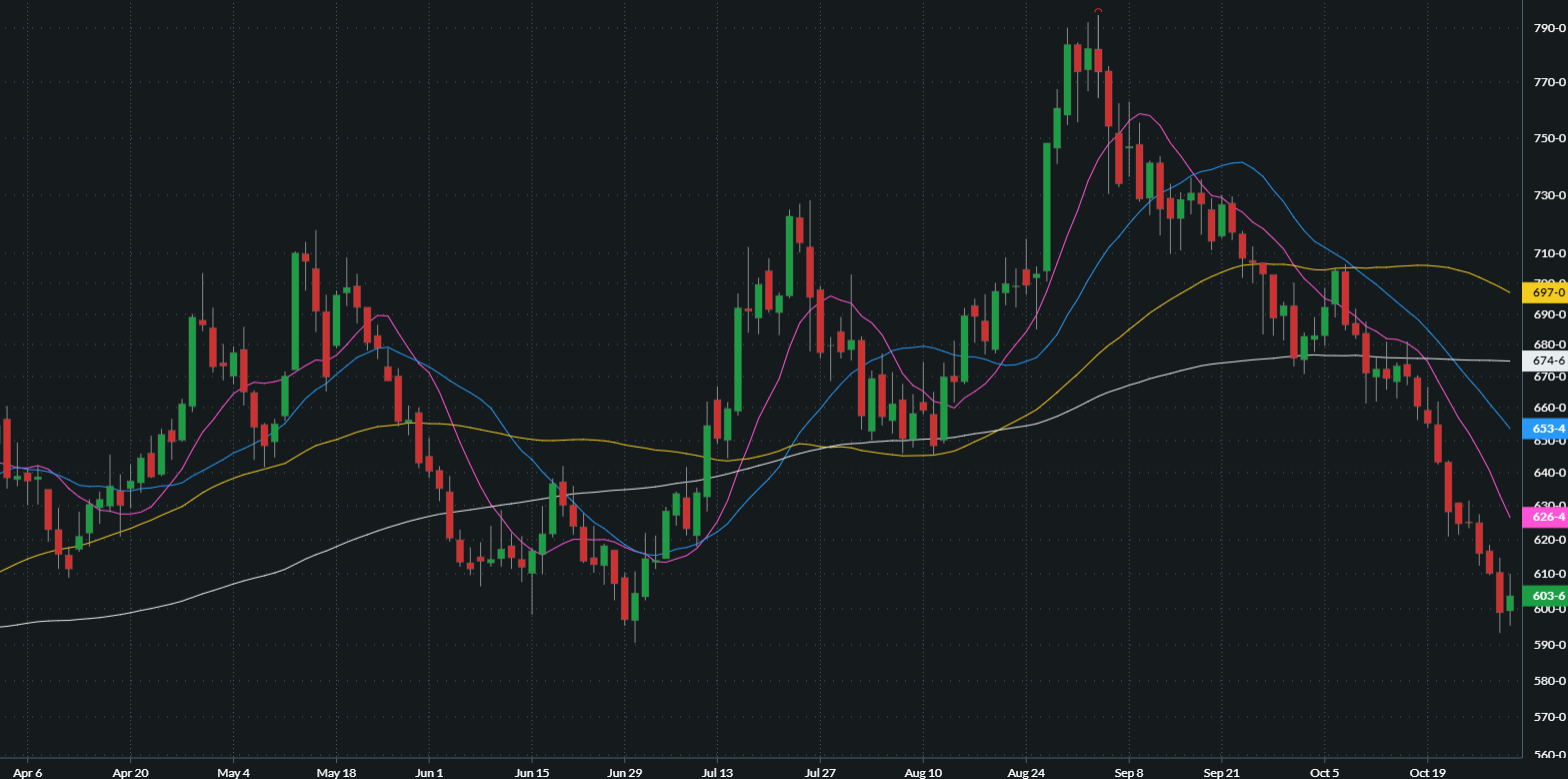Screen dimensions: 1568x779
Task: Click the 690-0 price axis label
Action: point(1548,314)
